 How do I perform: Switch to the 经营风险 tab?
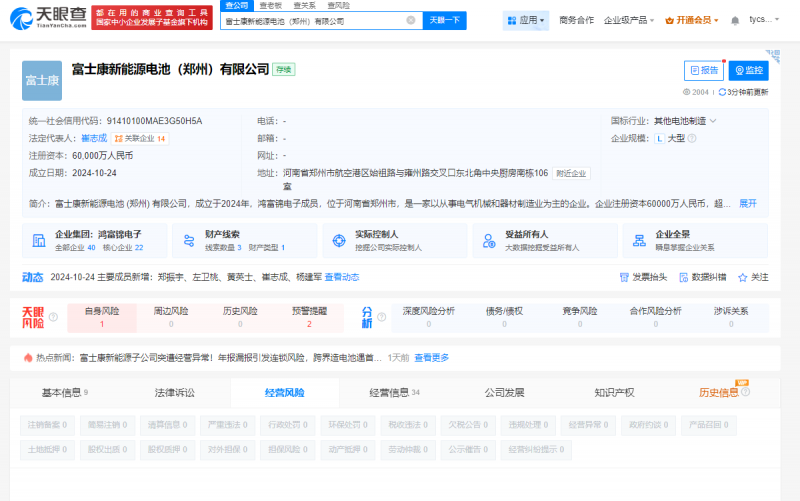(284, 392)
